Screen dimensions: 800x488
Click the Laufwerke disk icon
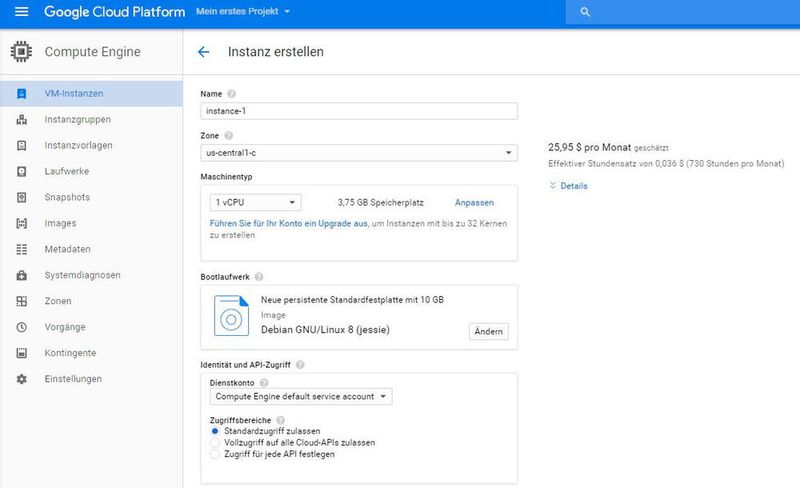click(x=21, y=172)
